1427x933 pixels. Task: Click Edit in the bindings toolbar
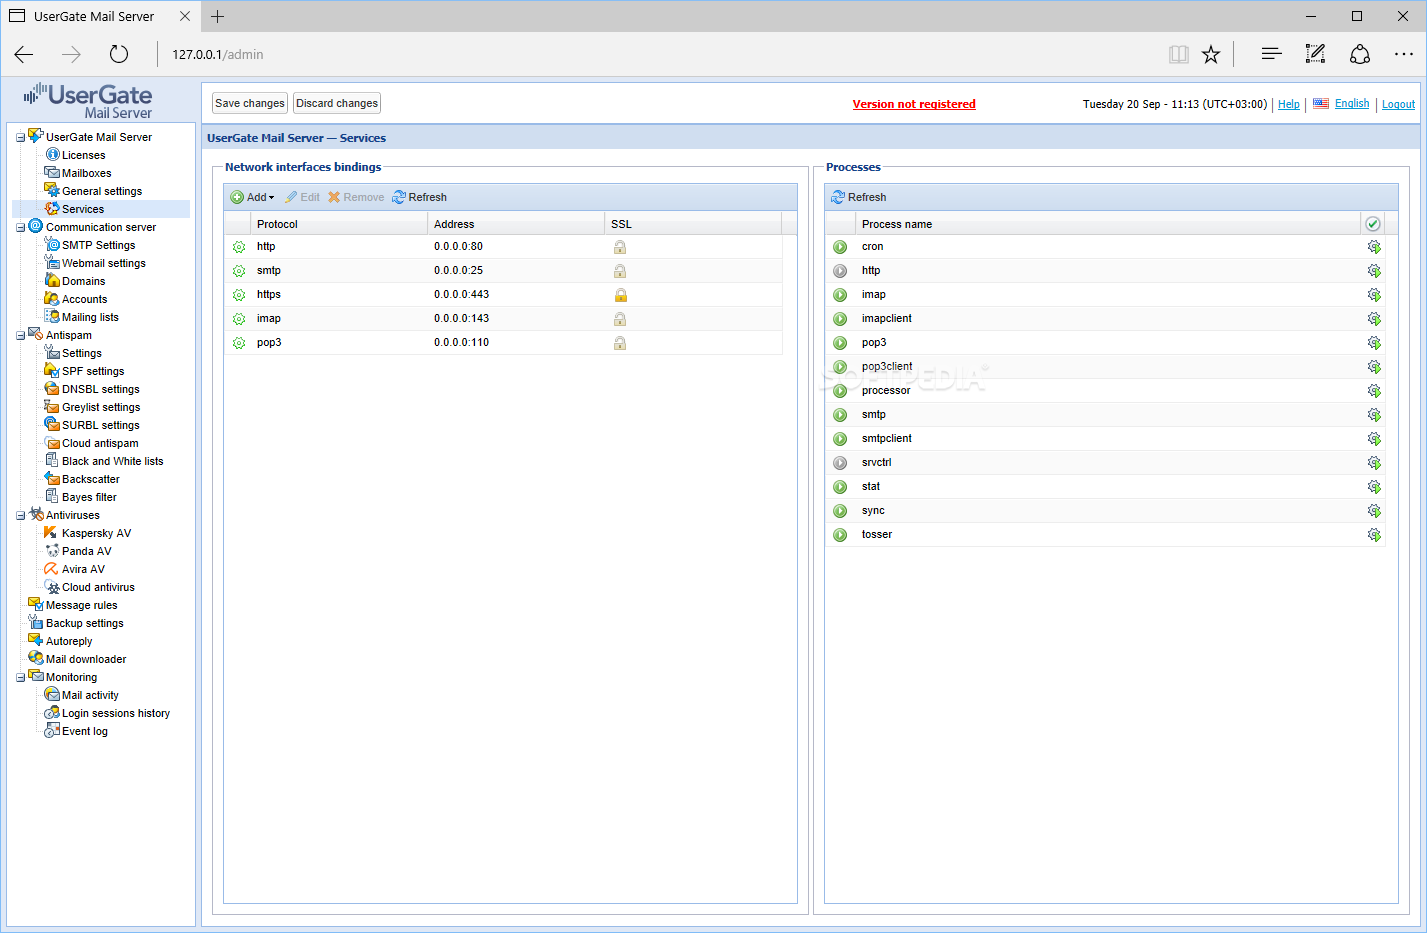pyautogui.click(x=302, y=197)
